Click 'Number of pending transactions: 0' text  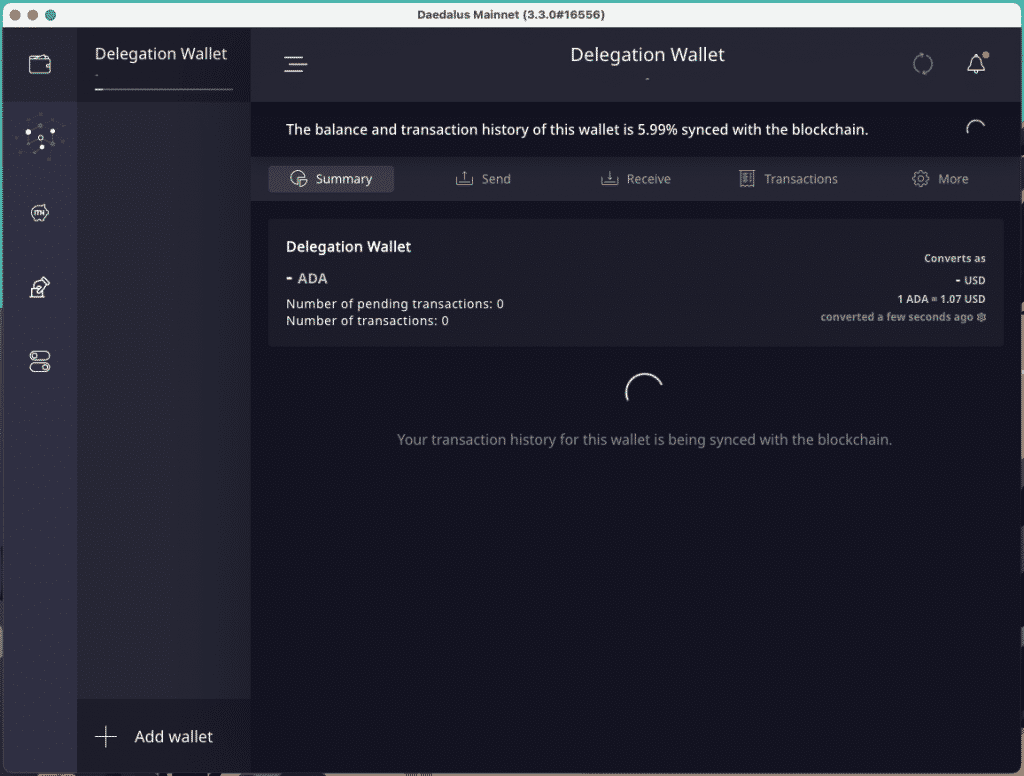(394, 304)
